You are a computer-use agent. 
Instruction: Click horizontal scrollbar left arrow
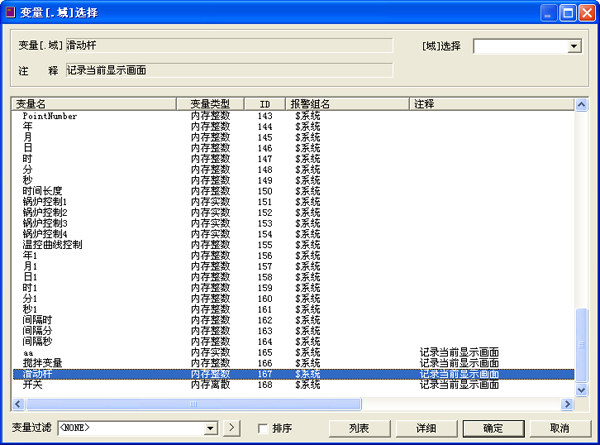18,404
